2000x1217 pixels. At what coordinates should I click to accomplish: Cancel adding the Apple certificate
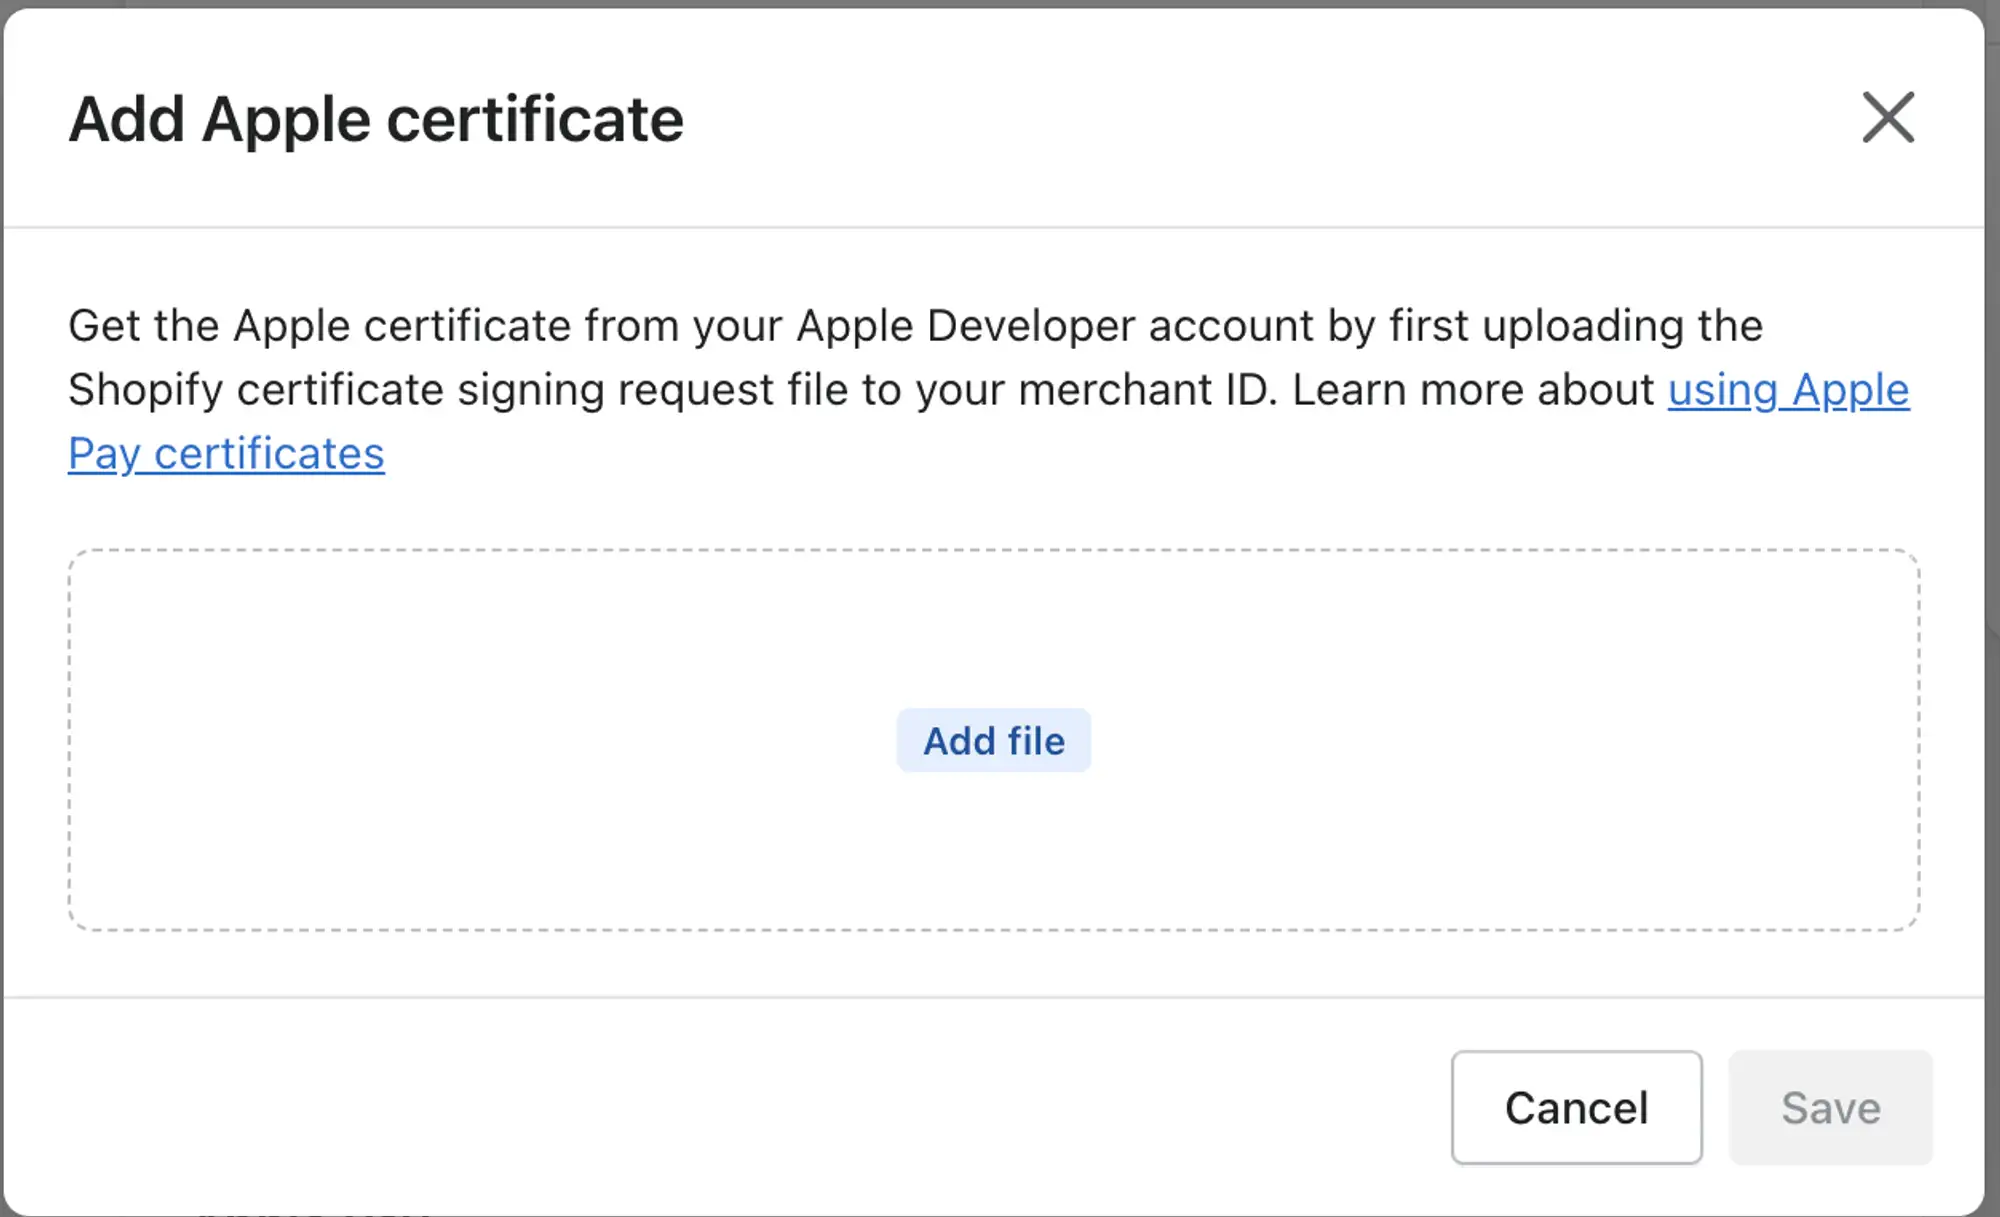(1576, 1107)
